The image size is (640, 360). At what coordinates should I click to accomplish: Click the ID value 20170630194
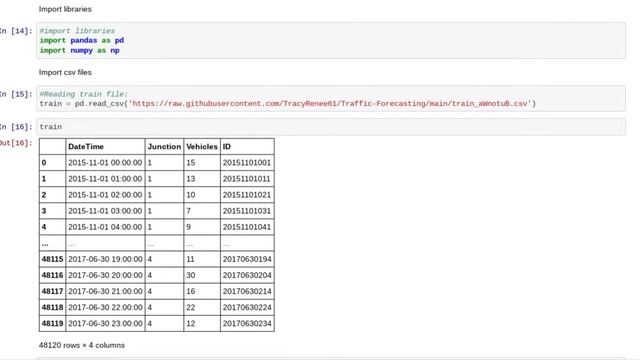click(247, 259)
